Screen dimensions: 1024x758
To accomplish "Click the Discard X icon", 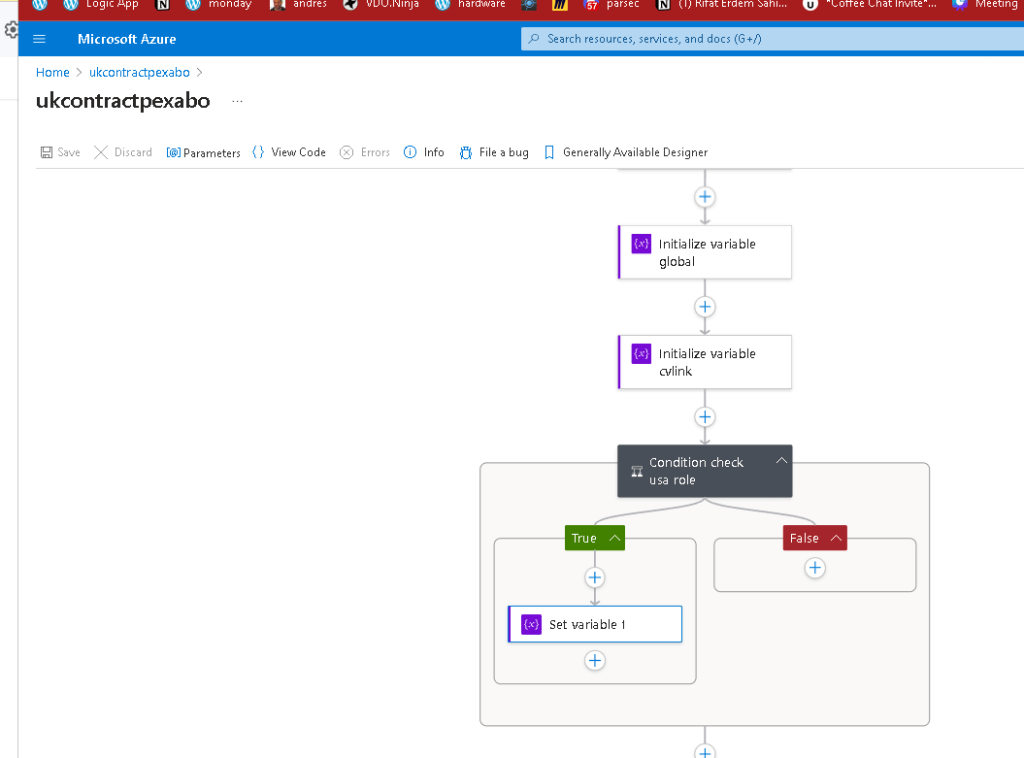I will pyautogui.click(x=101, y=152).
